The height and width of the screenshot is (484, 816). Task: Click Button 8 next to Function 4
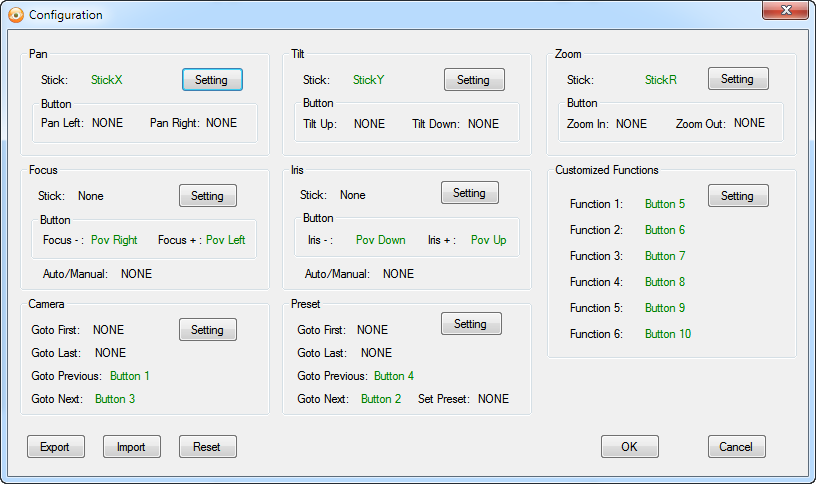click(x=665, y=282)
